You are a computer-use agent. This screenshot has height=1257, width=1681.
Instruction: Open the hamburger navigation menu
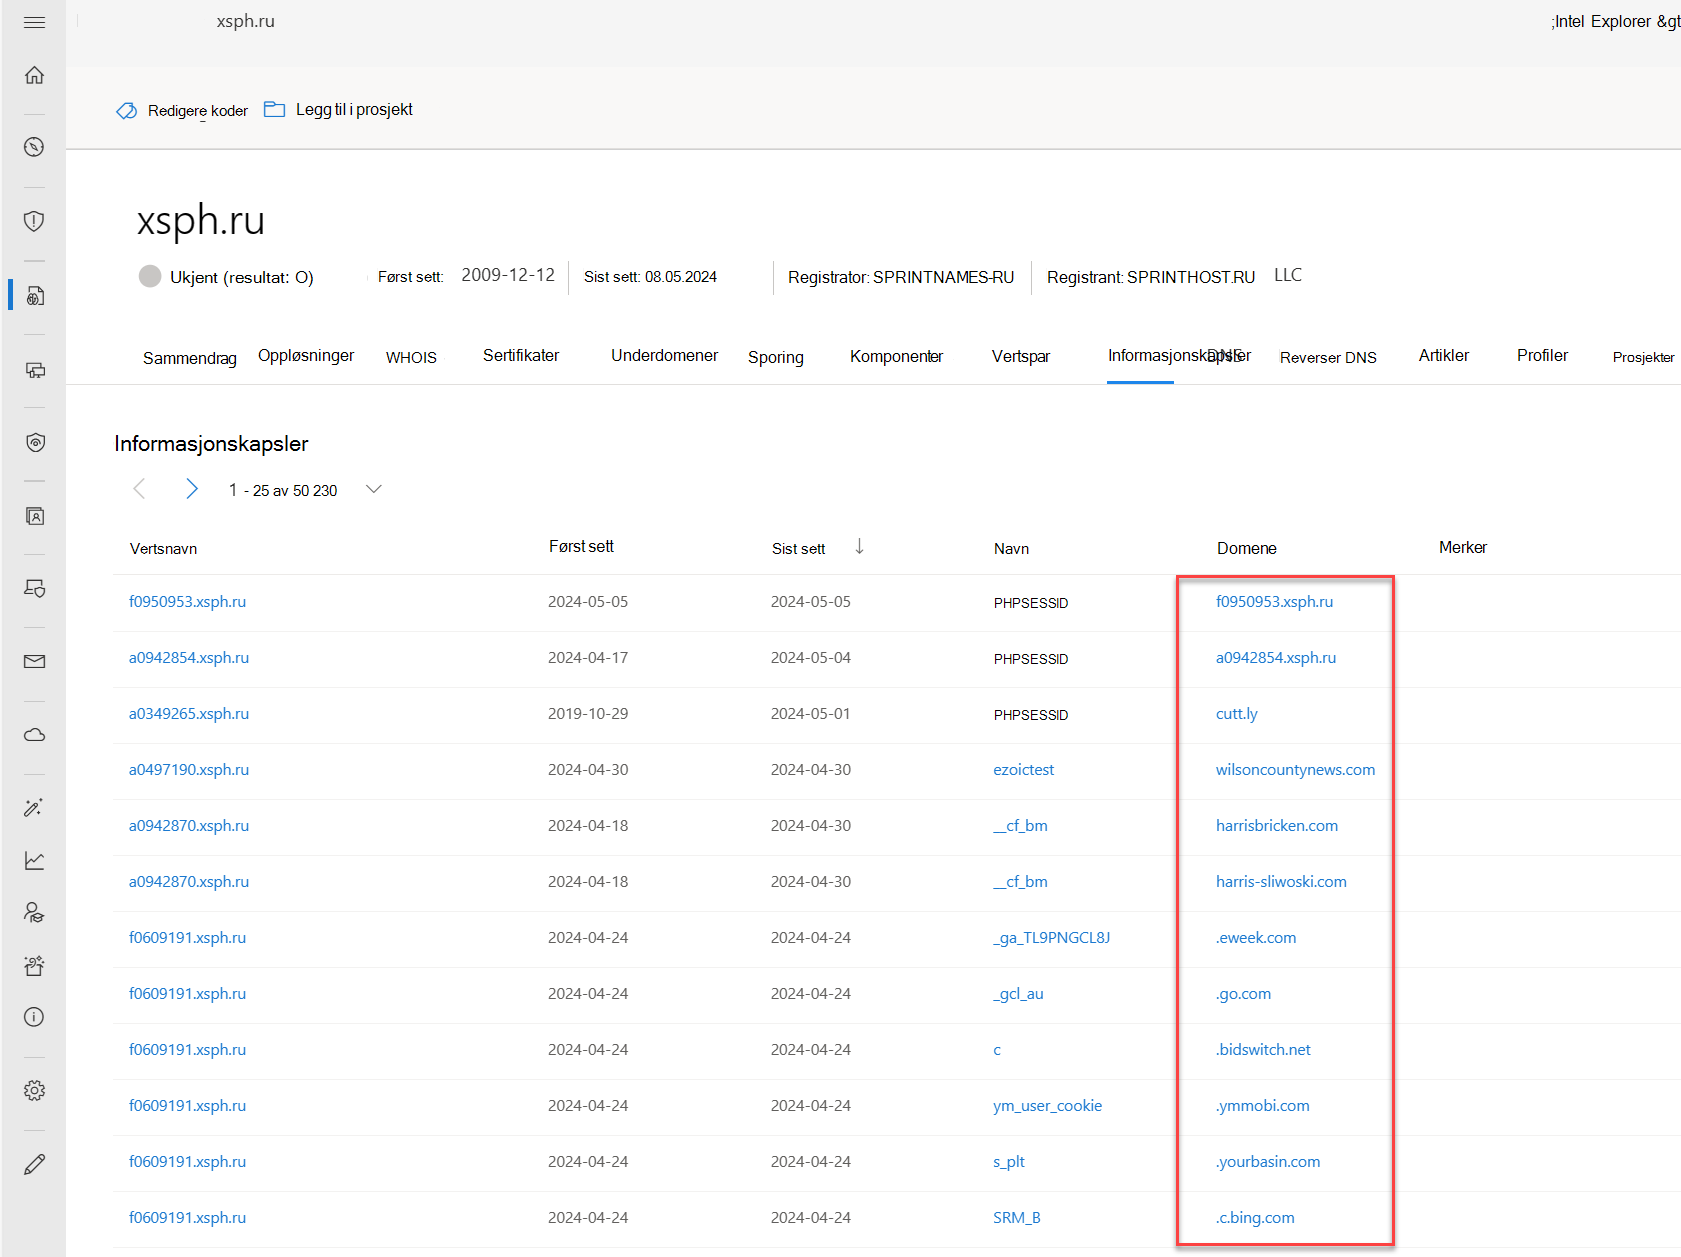(34, 22)
